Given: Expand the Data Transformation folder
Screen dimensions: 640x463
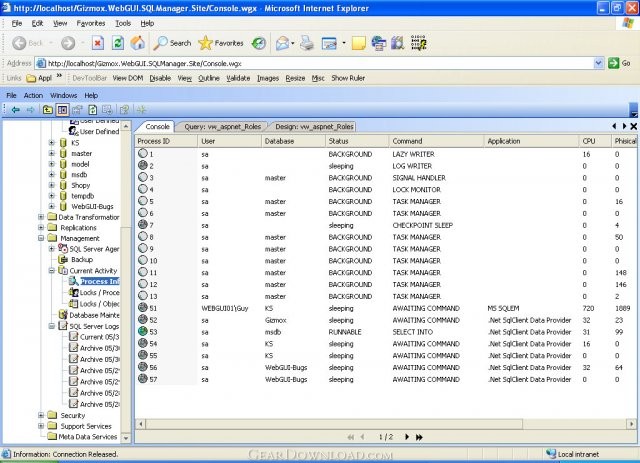Looking at the screenshot, I should pos(41,217).
